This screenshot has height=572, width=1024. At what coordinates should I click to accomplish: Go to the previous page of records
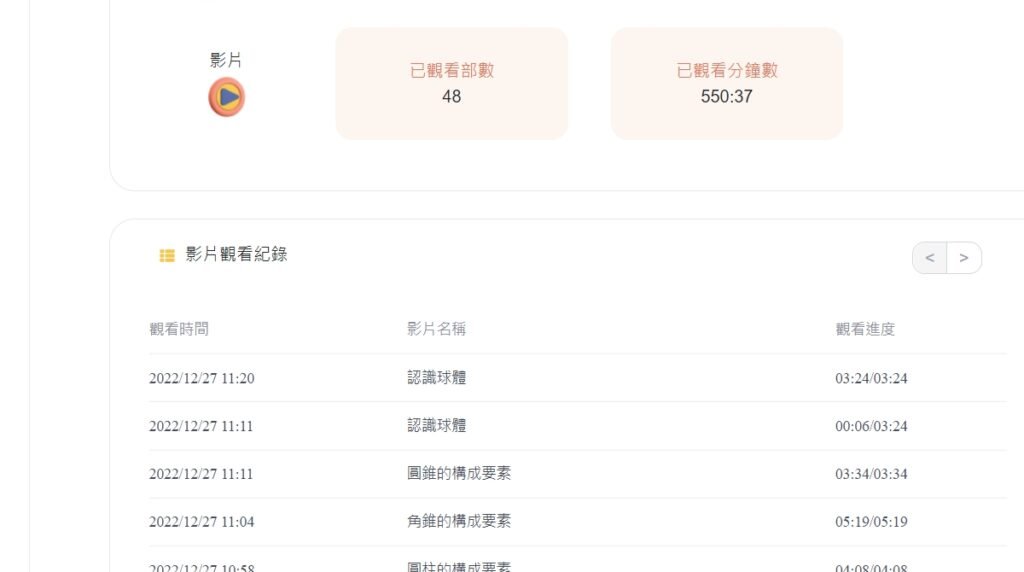coord(930,258)
